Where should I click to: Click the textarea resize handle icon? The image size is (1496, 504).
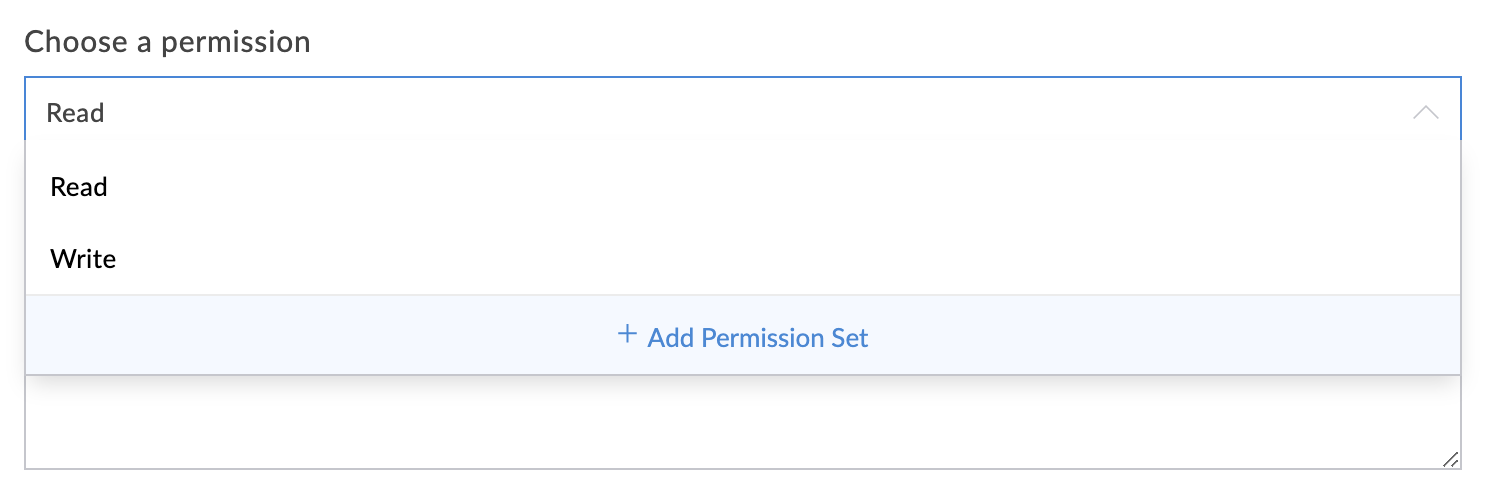pos(1450,459)
